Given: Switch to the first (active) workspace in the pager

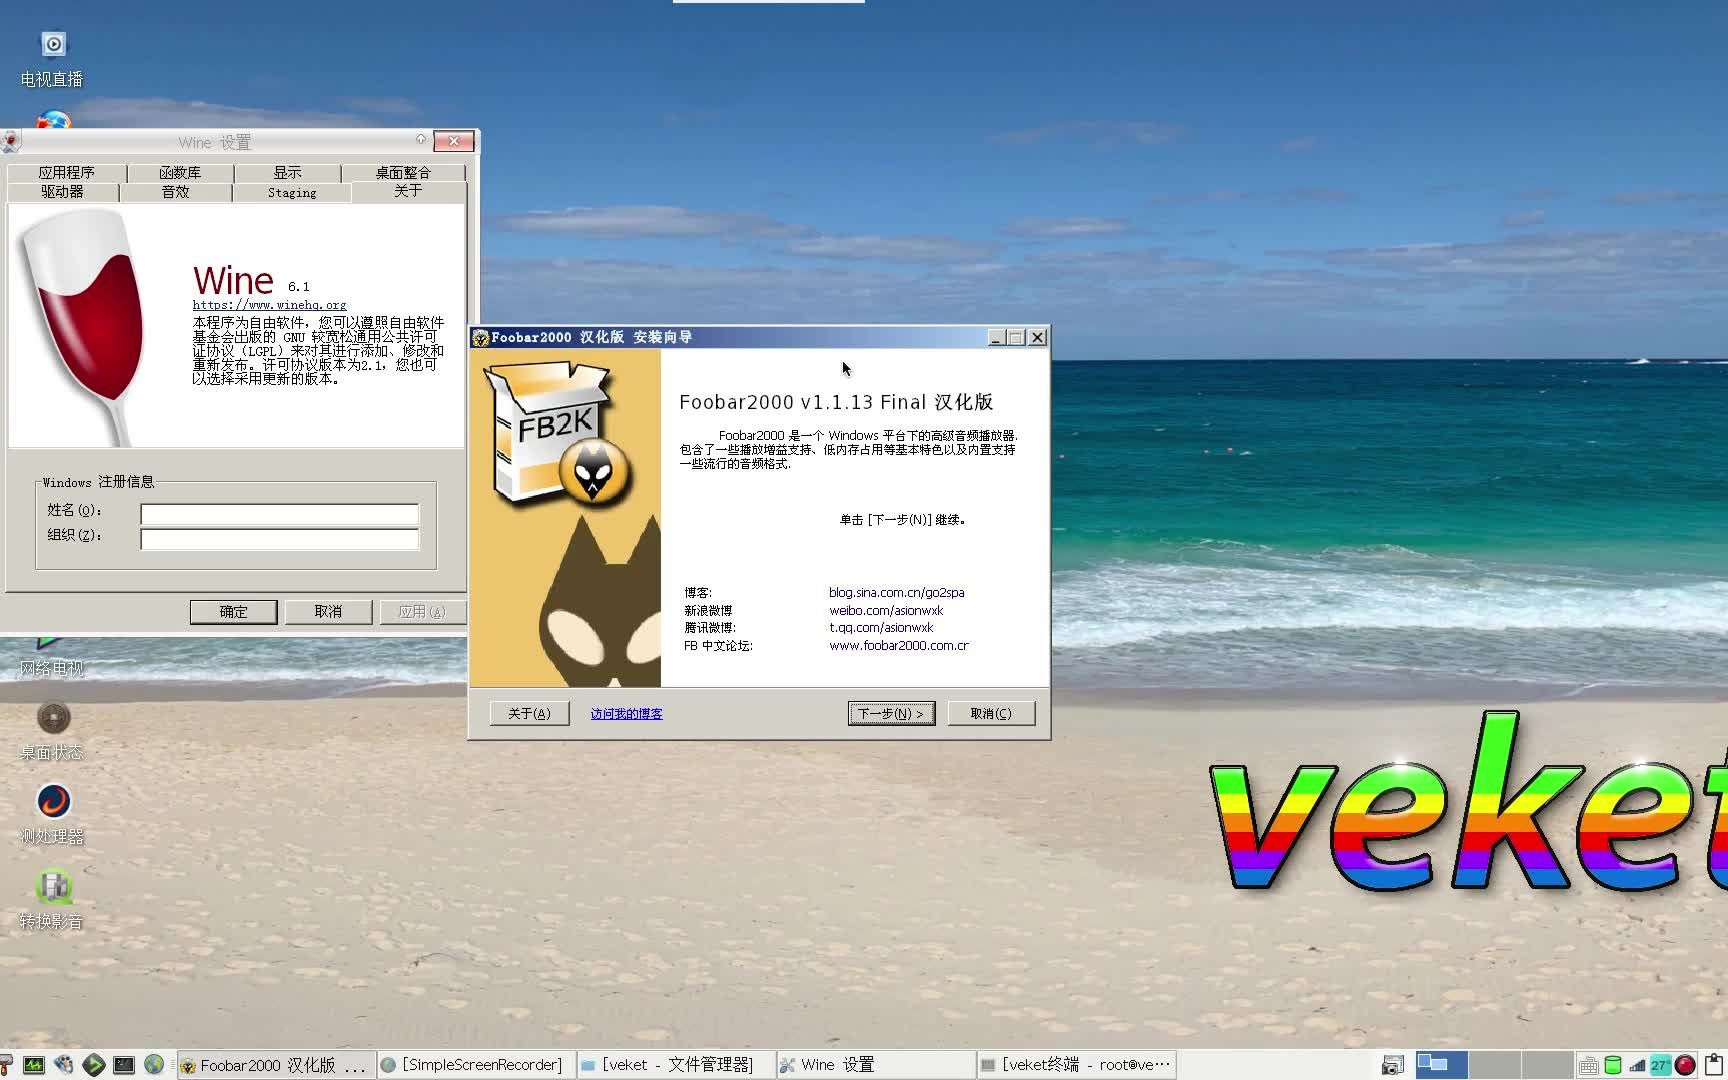Looking at the screenshot, I should tap(1442, 1065).
